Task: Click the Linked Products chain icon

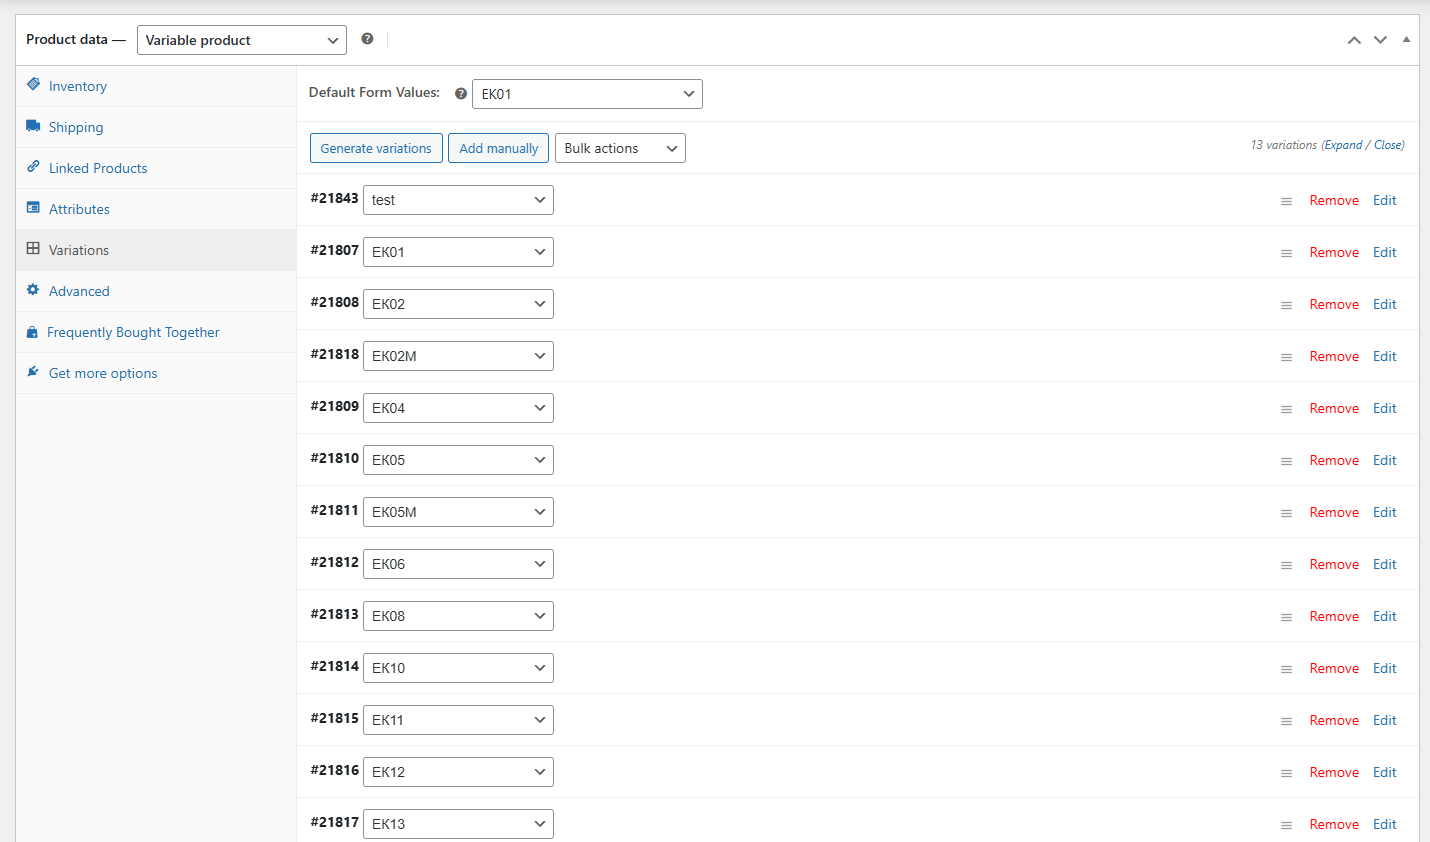Action: pyautogui.click(x=33, y=167)
